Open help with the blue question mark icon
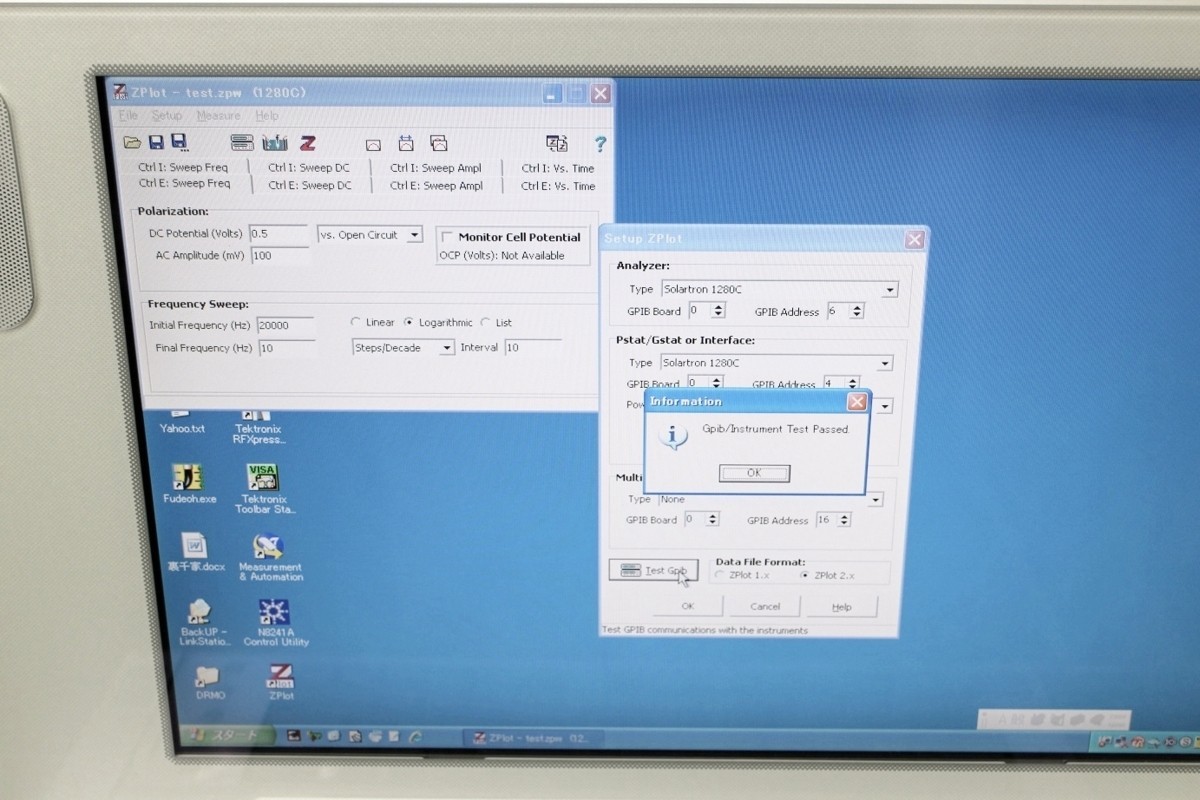This screenshot has height=800, width=1200. tap(600, 144)
